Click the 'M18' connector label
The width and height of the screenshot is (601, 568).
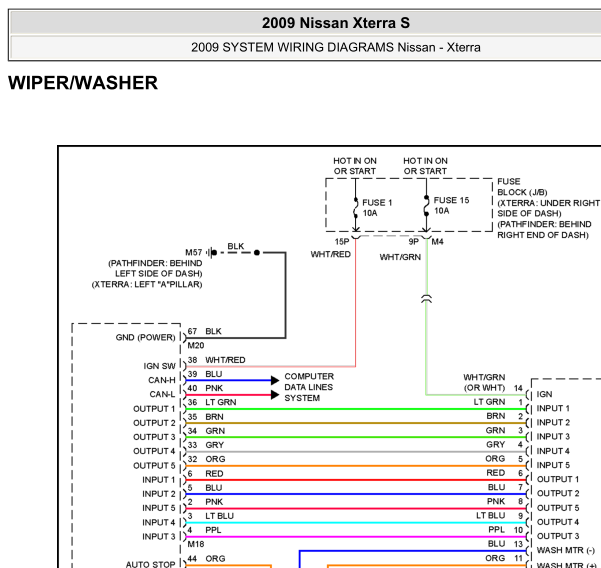pos(195,544)
